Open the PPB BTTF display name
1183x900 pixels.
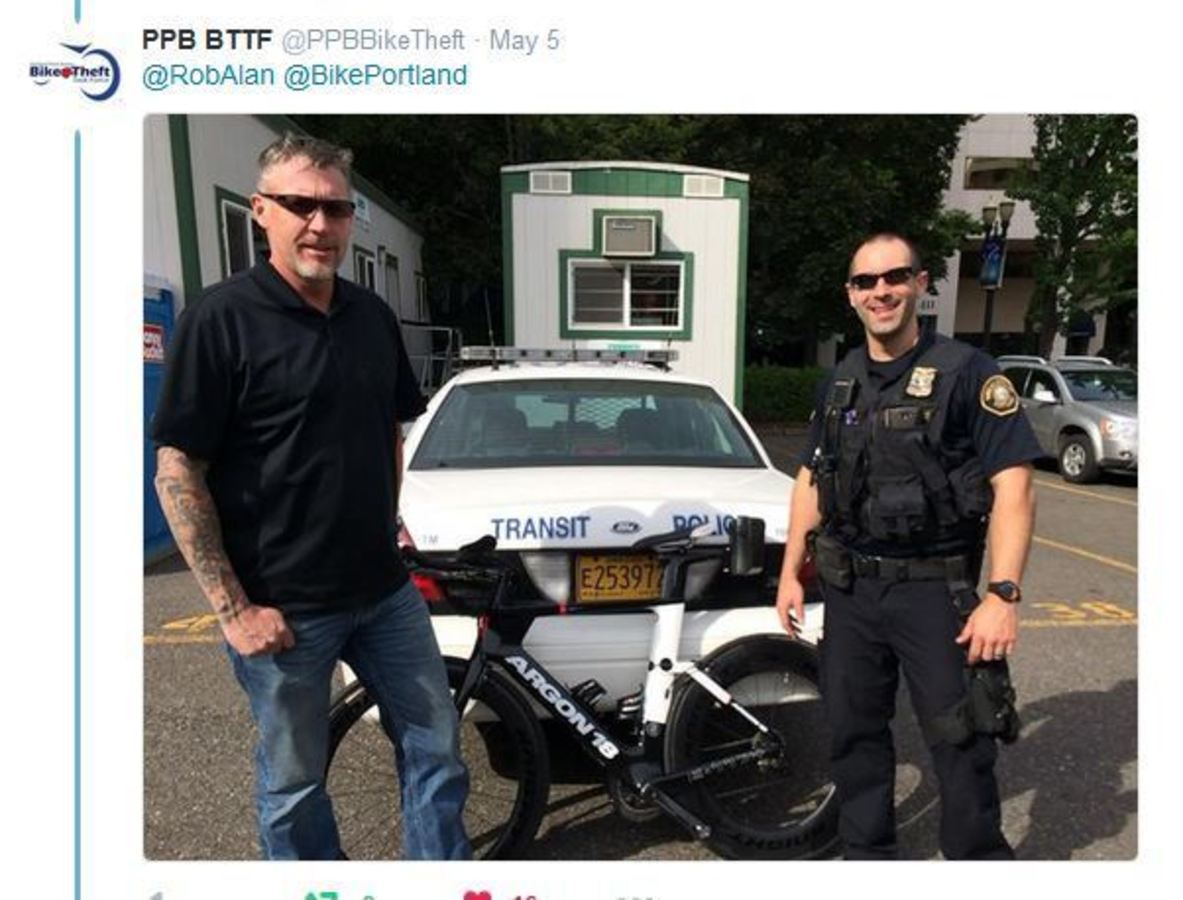tap(207, 40)
